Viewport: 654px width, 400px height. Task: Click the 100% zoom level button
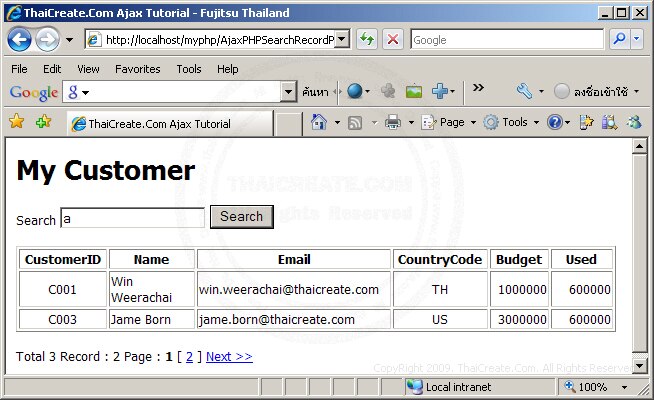pos(587,387)
